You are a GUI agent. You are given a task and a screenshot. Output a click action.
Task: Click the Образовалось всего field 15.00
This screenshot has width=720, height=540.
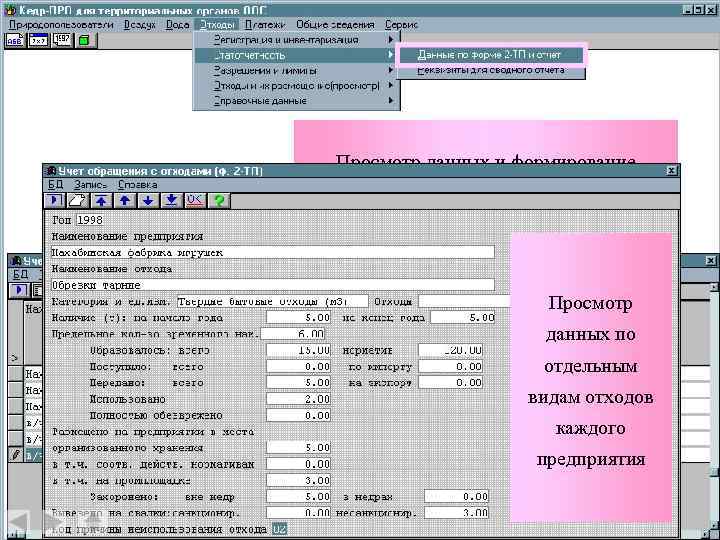(298, 350)
